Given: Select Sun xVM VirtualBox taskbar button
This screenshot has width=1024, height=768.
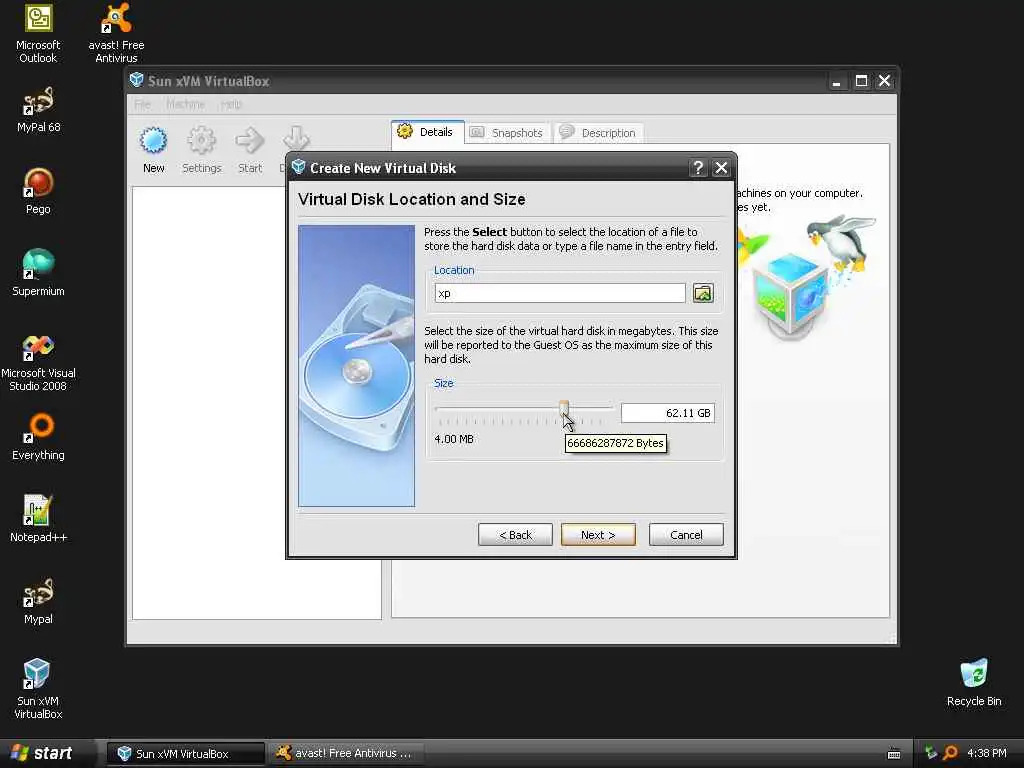Looking at the screenshot, I should tap(187, 754).
